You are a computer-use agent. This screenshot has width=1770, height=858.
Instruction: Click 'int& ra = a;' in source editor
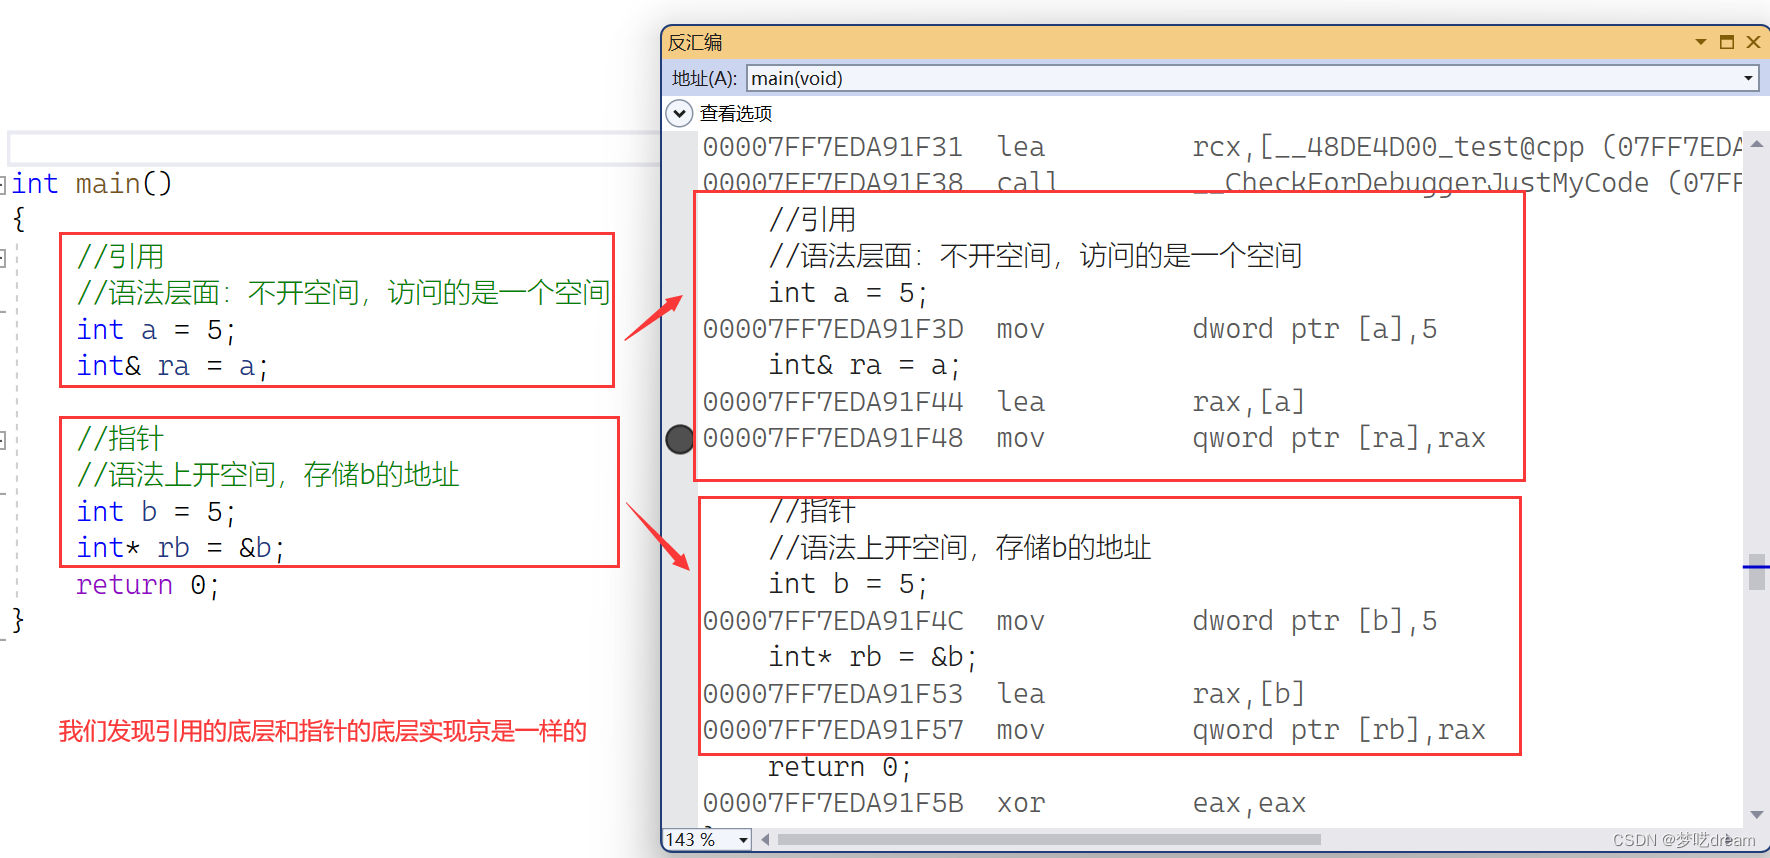point(172,367)
